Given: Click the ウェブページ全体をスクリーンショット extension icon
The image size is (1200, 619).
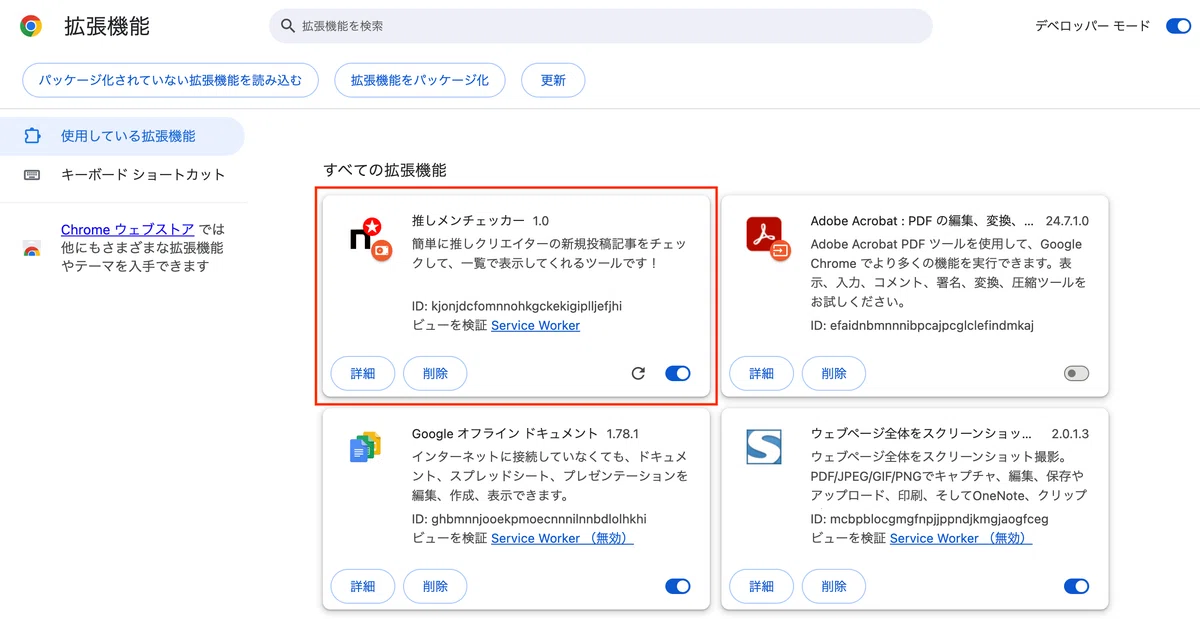Looking at the screenshot, I should [764, 446].
